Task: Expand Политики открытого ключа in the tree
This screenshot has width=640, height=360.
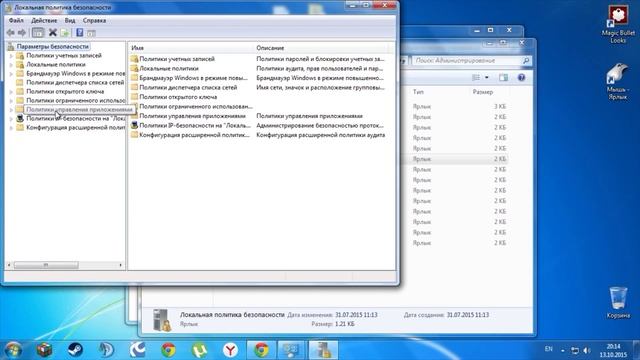Action: (x=11, y=91)
